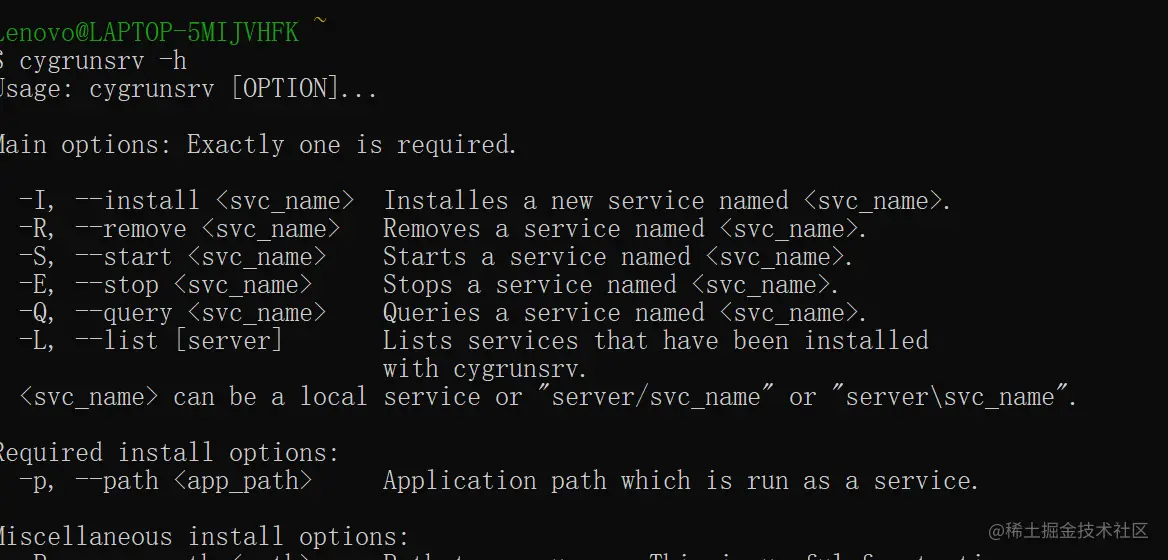The image size is (1168, 560).
Task: Click the '--remove <svc_name>' option
Action: 208,229
